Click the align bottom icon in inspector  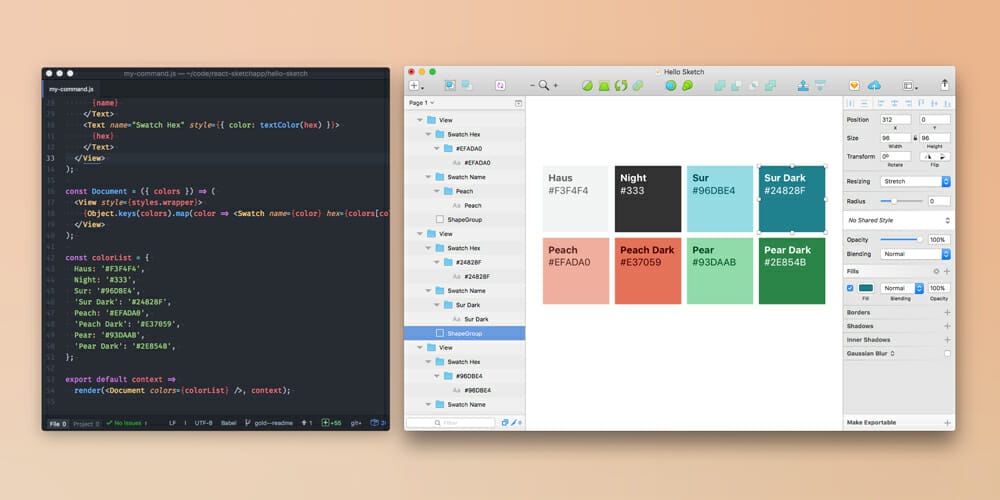[x=948, y=103]
